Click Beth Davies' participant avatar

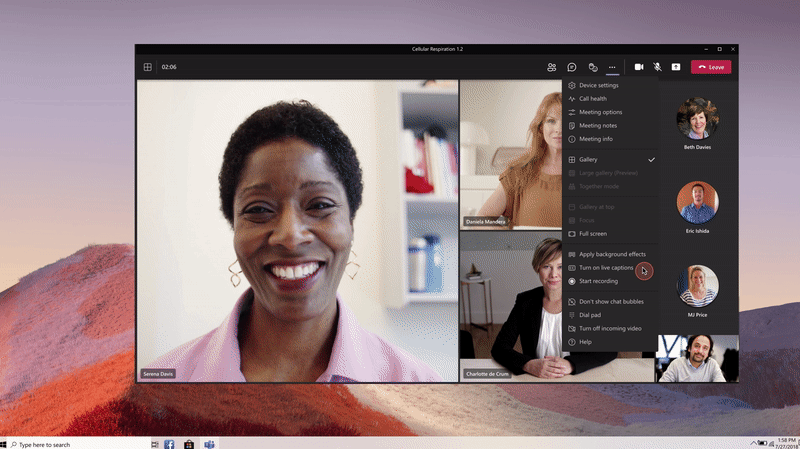point(697,119)
